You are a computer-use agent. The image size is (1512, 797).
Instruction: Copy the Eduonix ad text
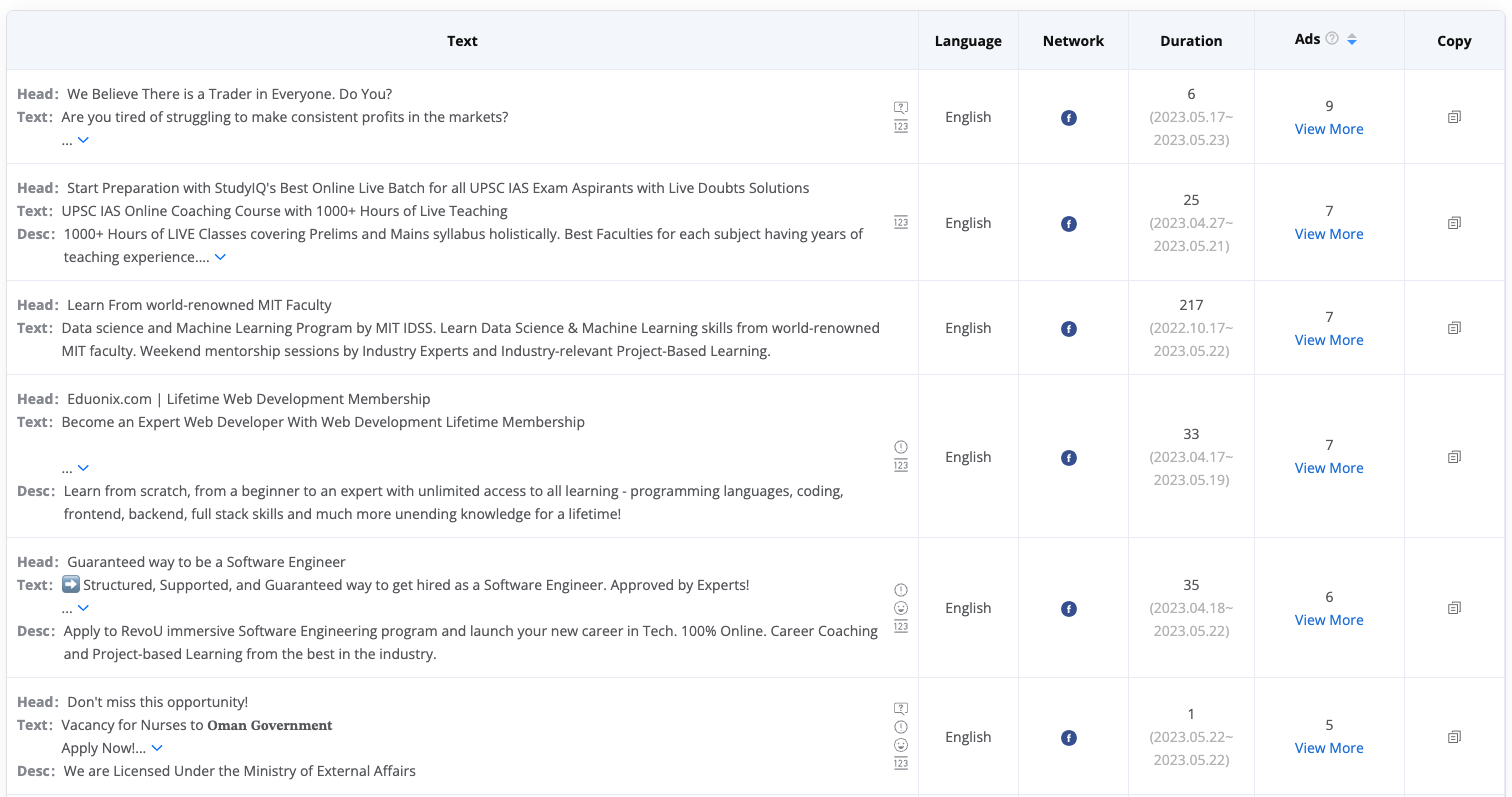coord(1454,457)
